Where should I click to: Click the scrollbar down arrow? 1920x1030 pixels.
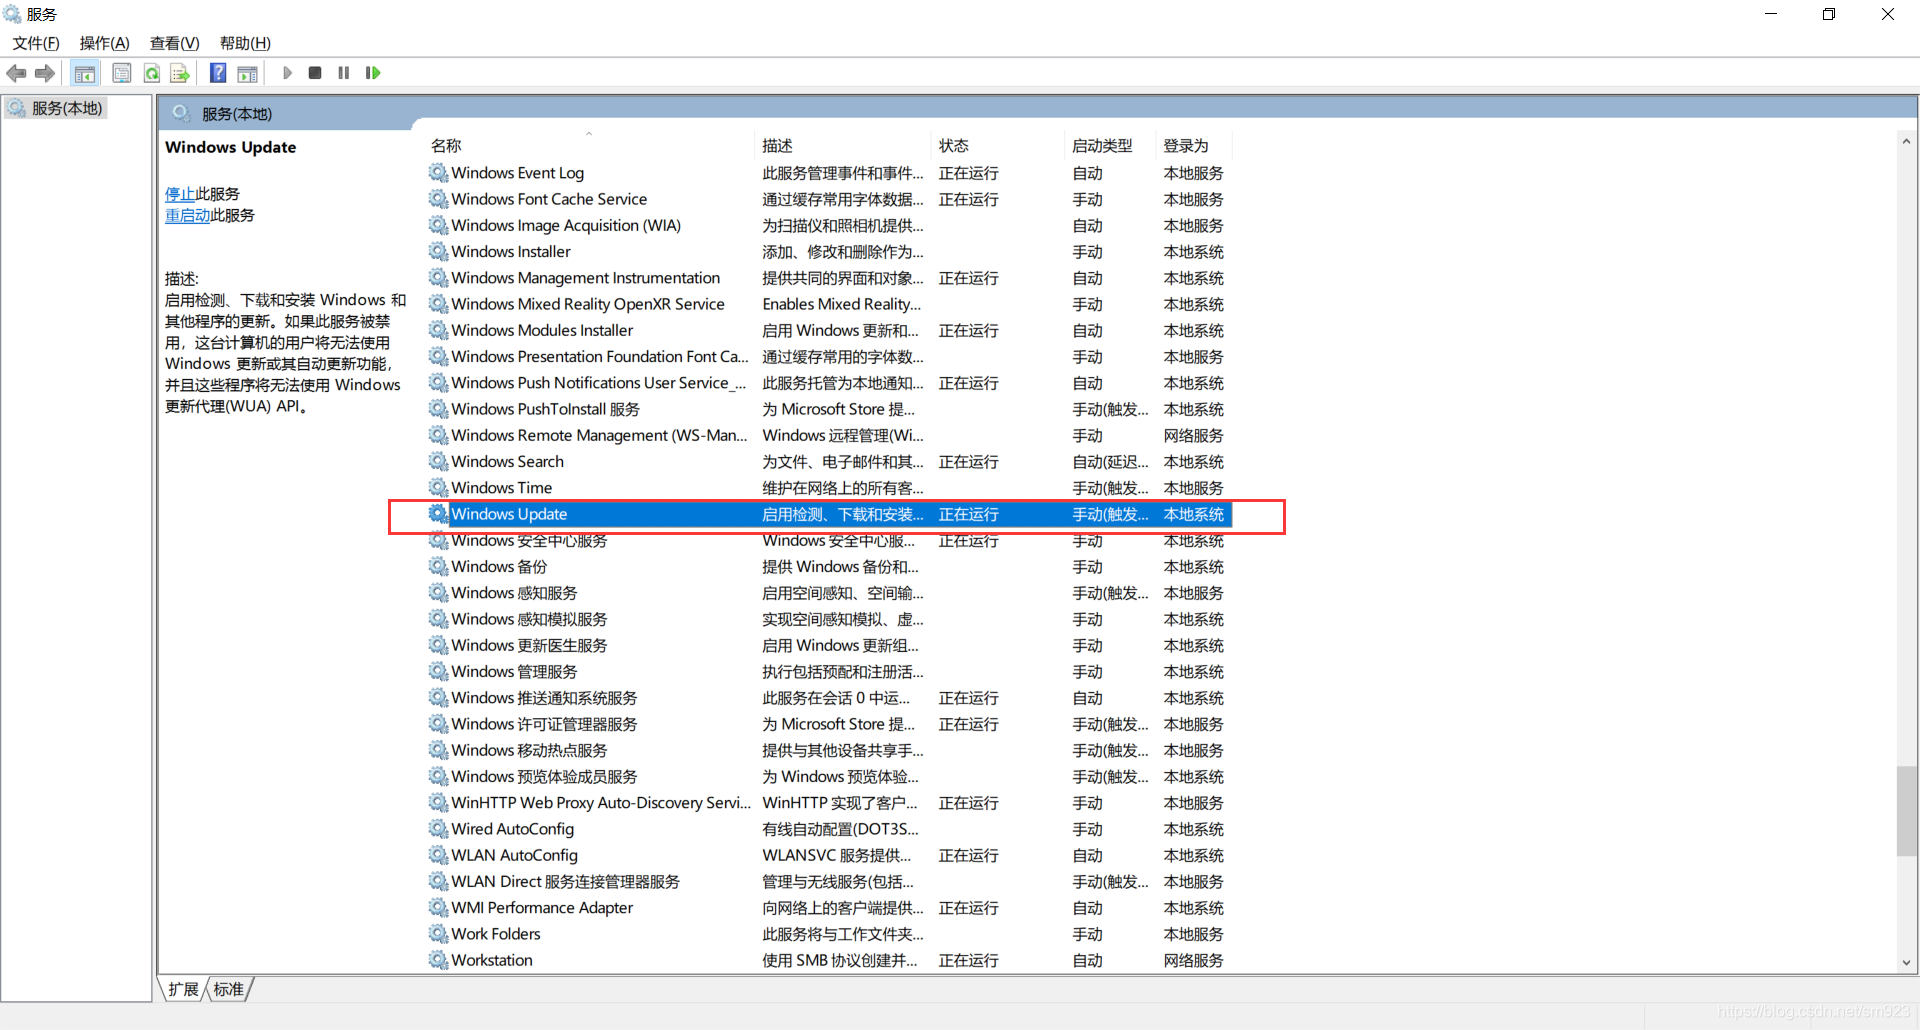(x=1906, y=963)
